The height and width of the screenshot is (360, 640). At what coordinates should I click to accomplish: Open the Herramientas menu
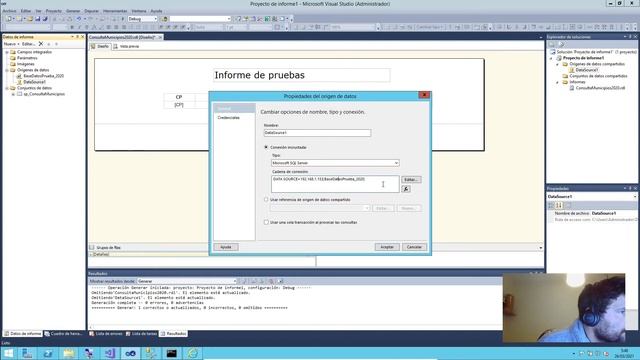coord(115,11)
